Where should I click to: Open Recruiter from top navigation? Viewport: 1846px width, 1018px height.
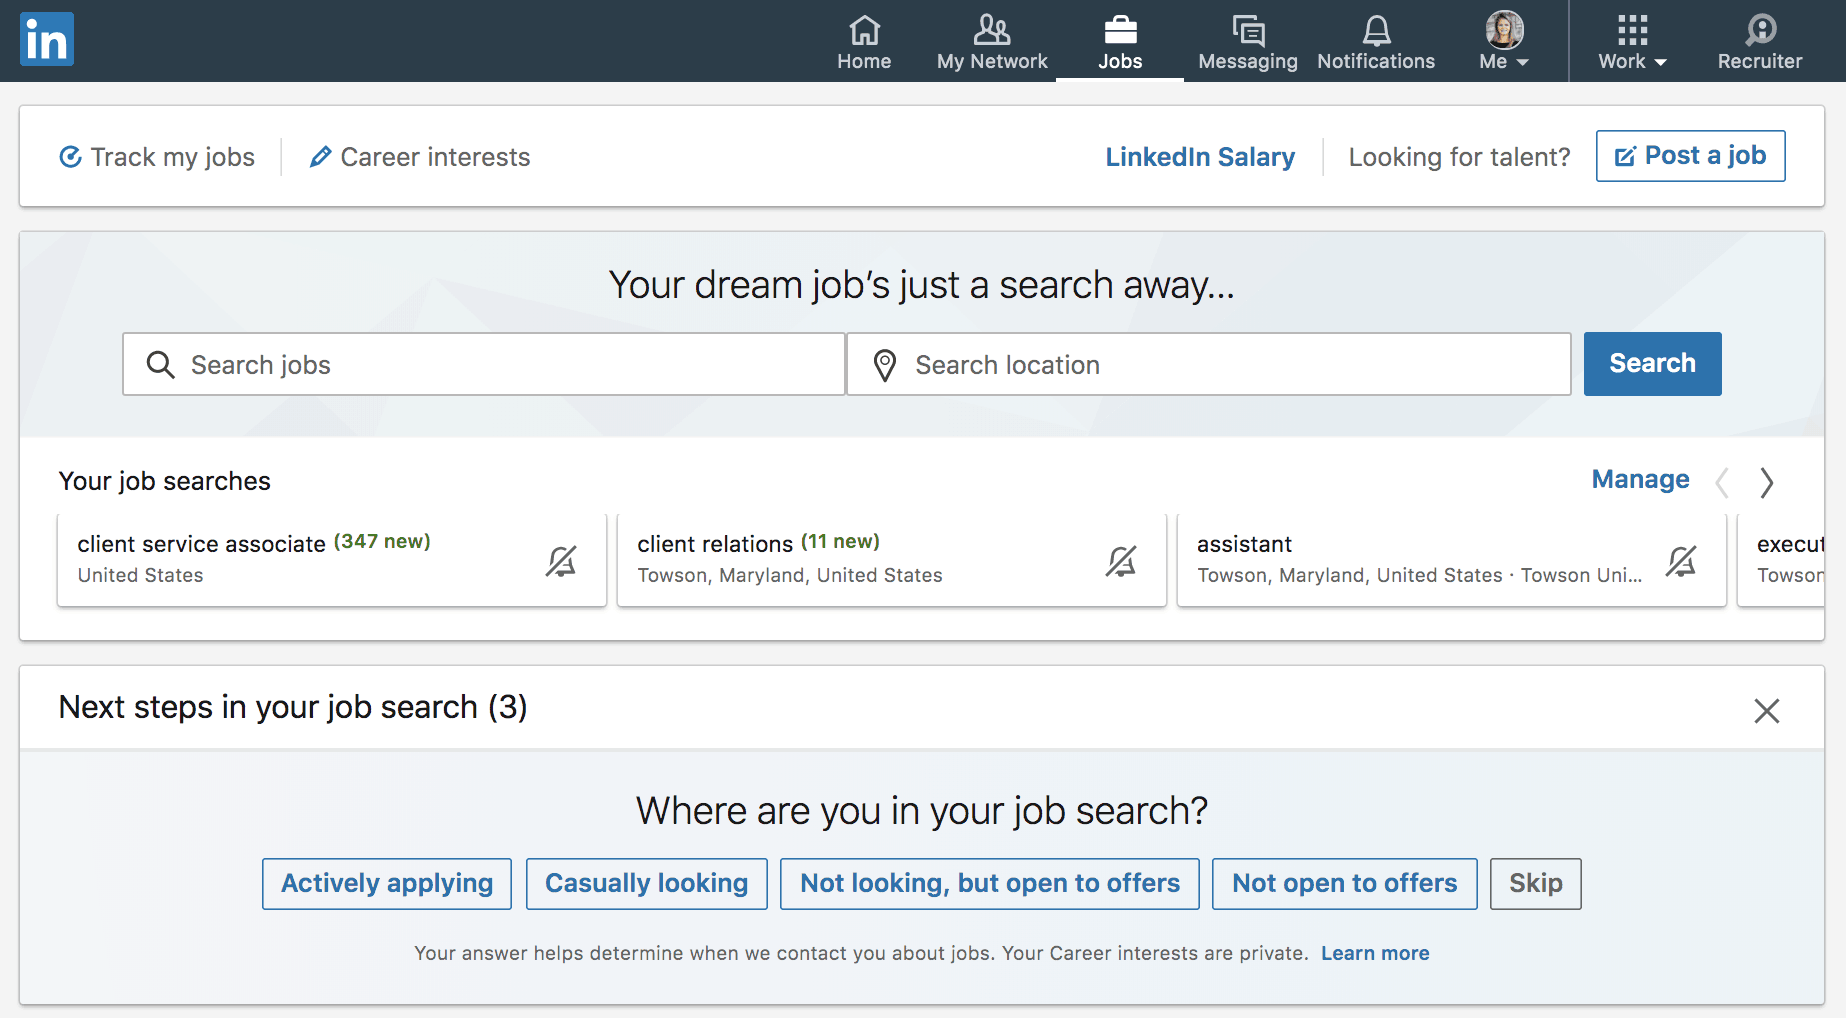coord(1759,43)
